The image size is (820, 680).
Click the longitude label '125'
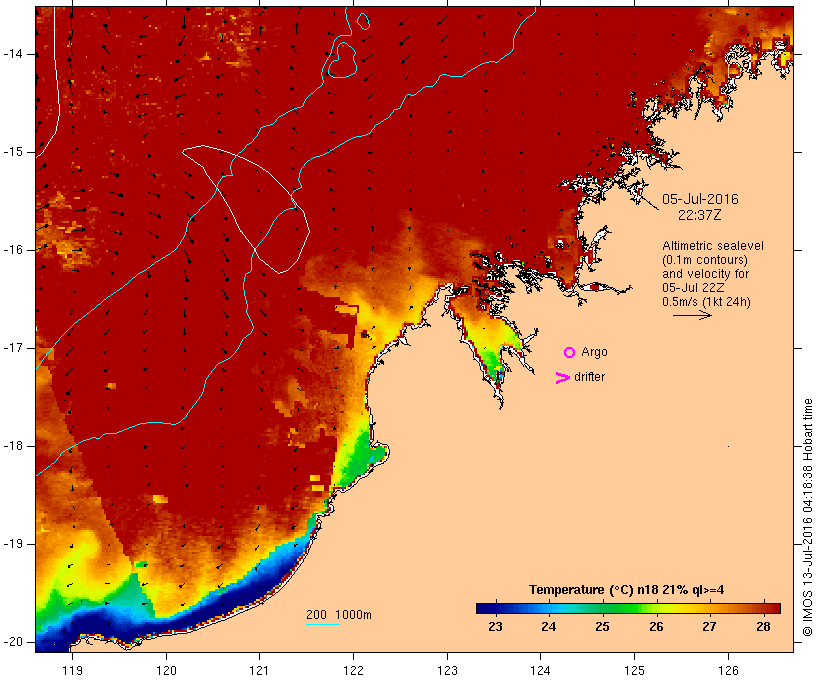635,670
